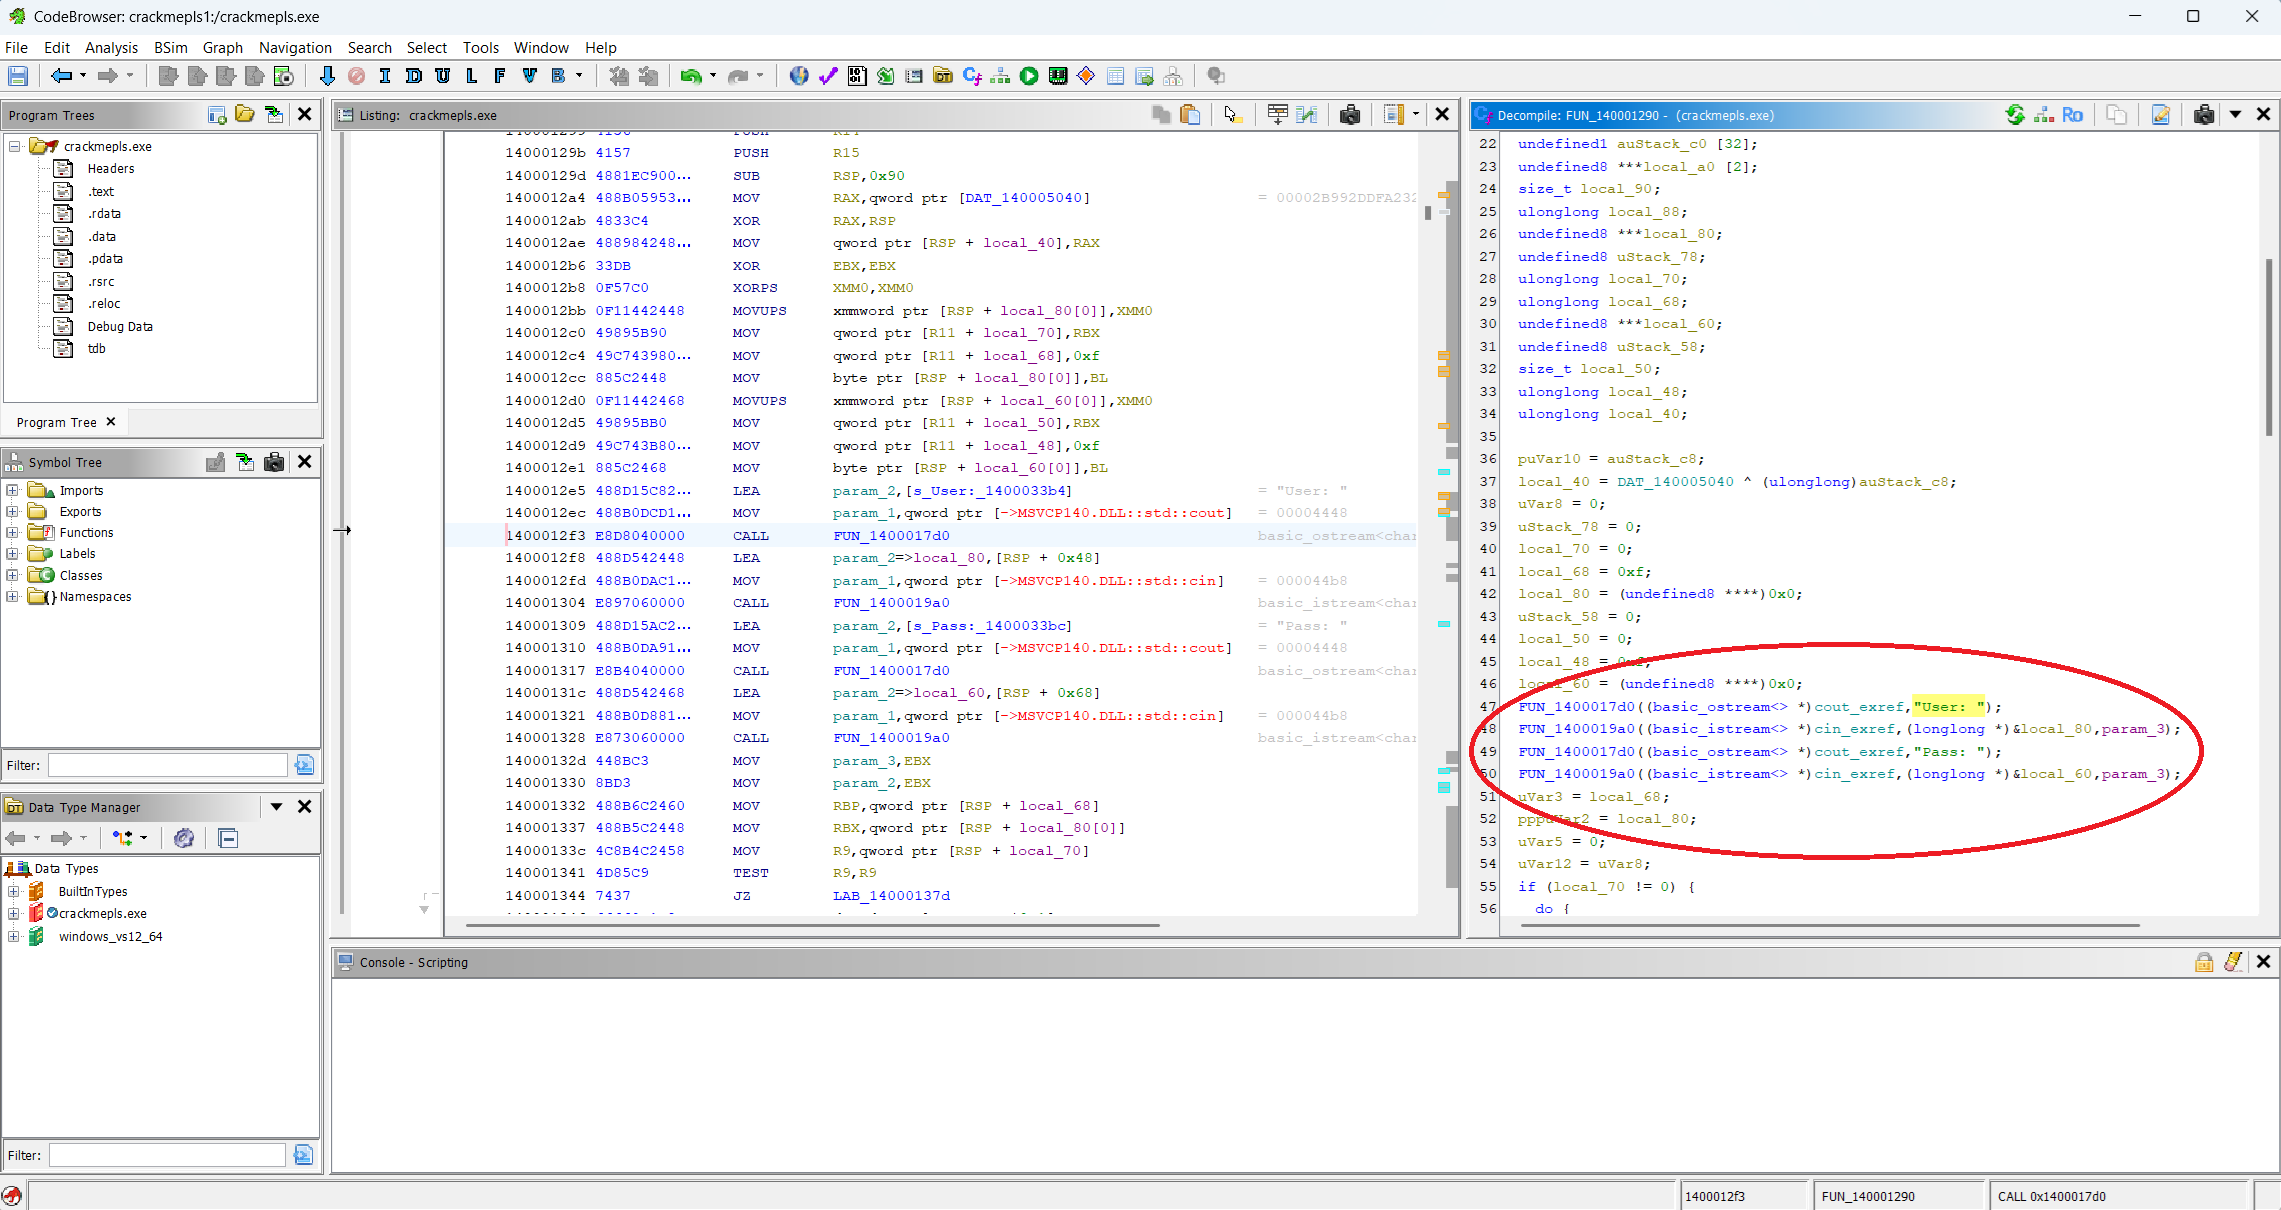Jump to the next Undefined with the U icon
The image size is (2281, 1210).
click(x=443, y=76)
